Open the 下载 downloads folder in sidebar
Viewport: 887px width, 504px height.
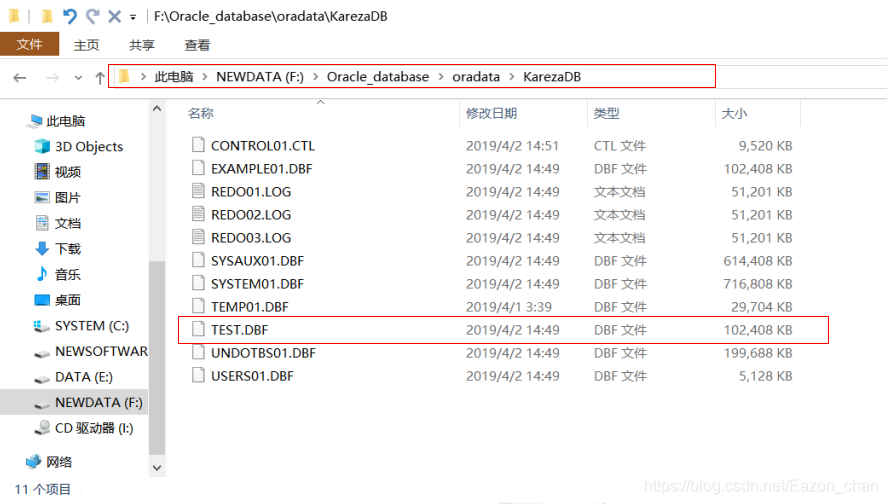click(42, 248)
